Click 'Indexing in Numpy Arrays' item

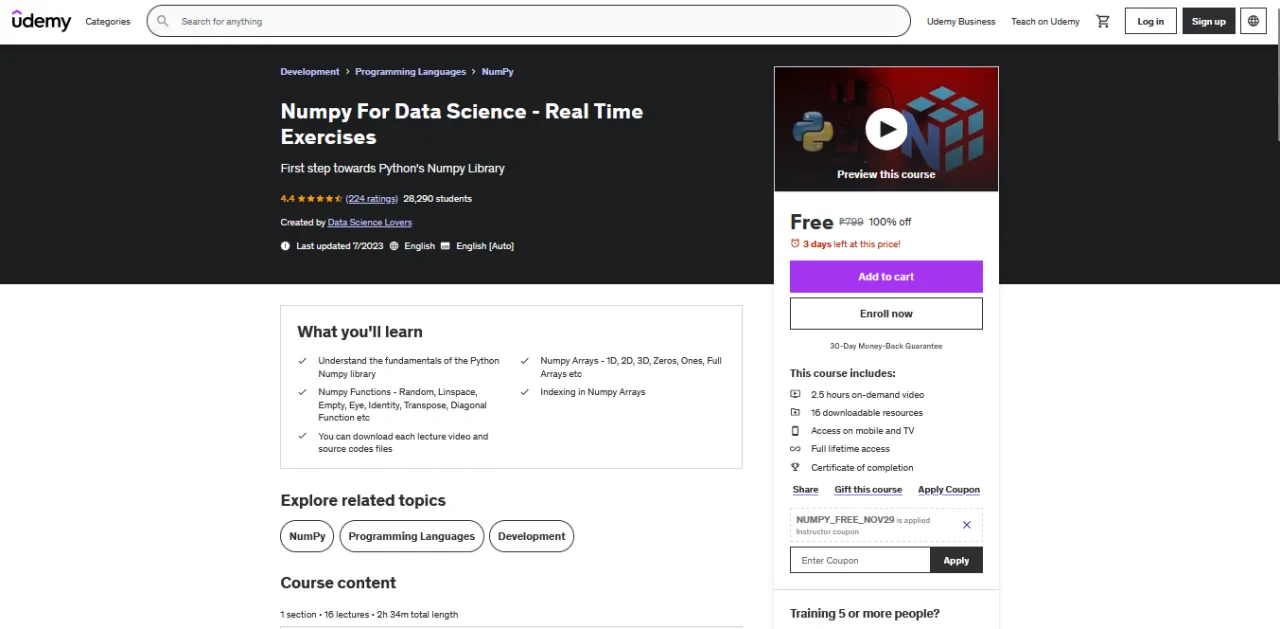[593, 392]
